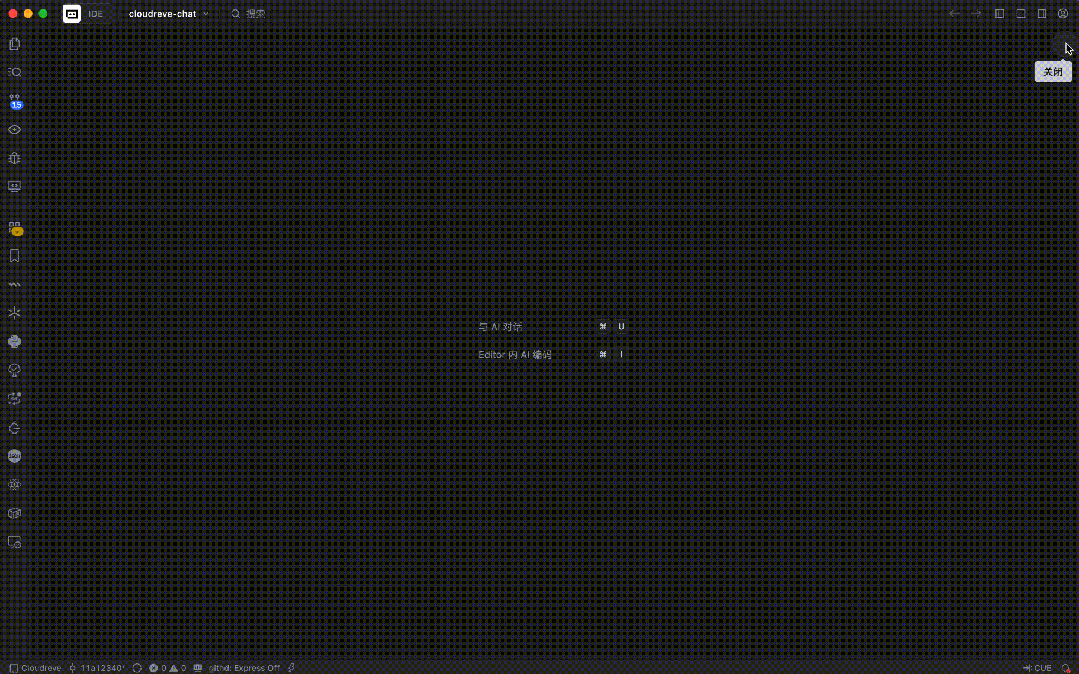Open the Explorer files icon in sidebar
1079x674 pixels.
pyautogui.click(x=14, y=44)
